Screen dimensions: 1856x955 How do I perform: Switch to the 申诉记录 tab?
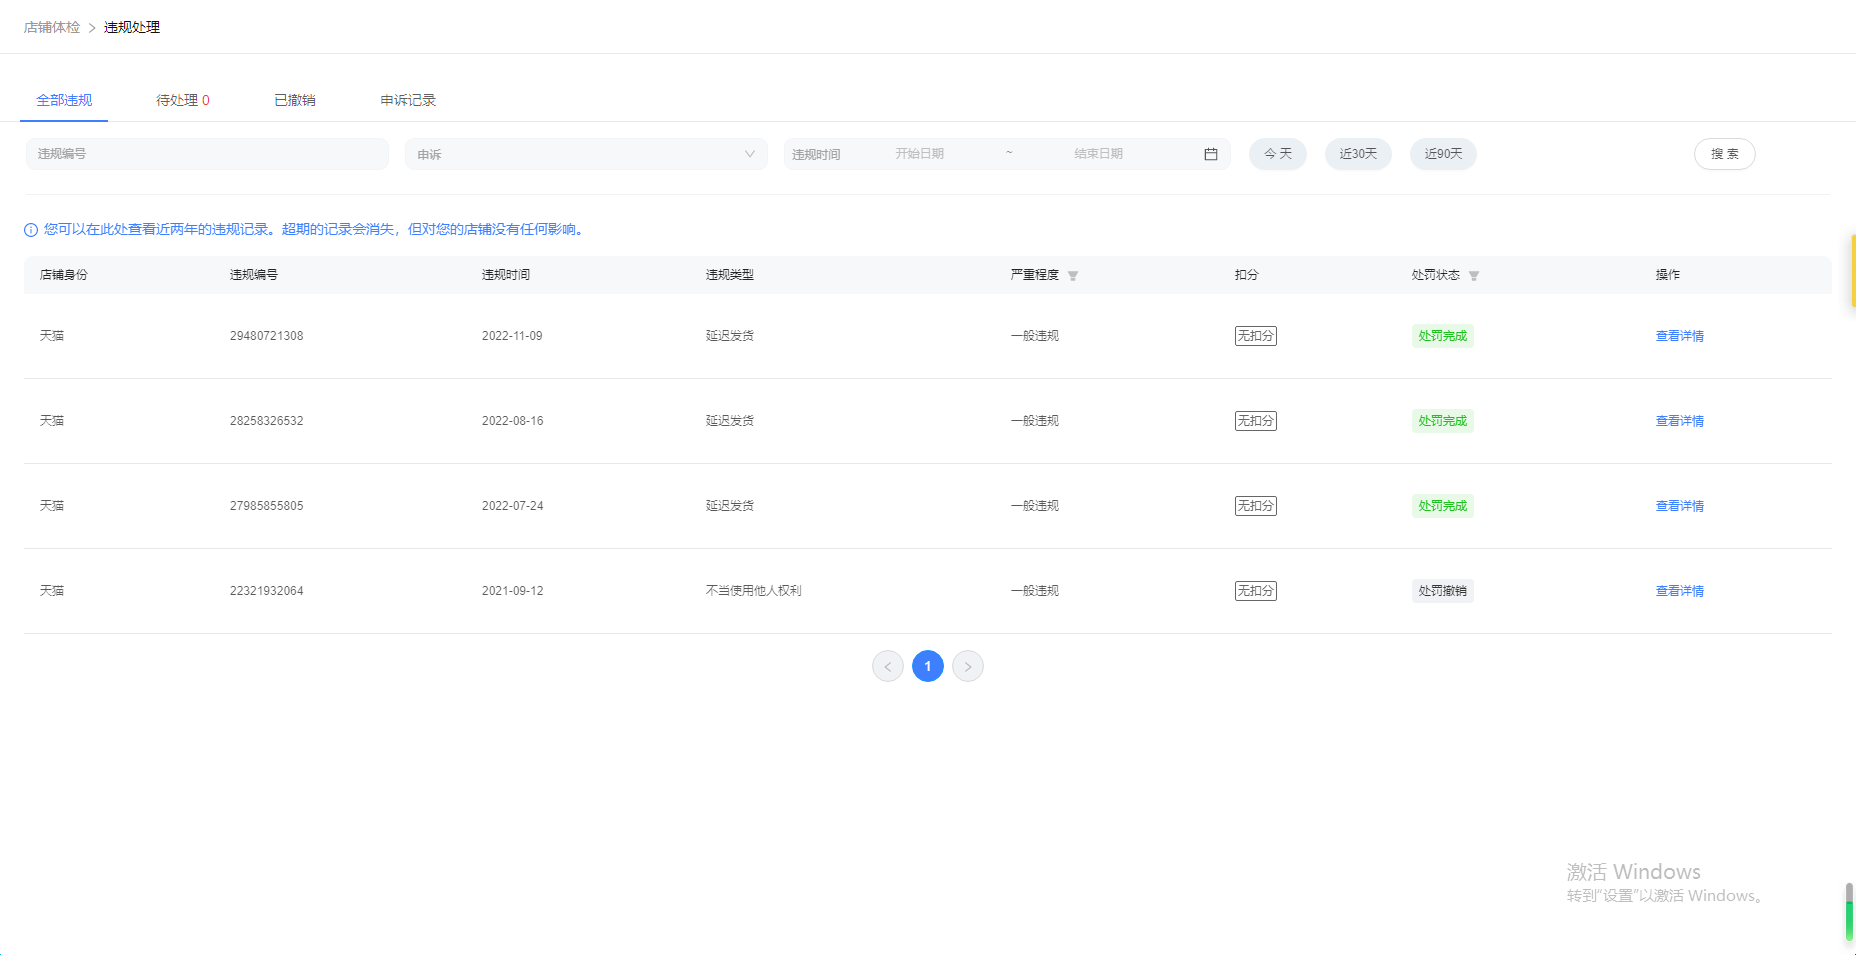(408, 100)
